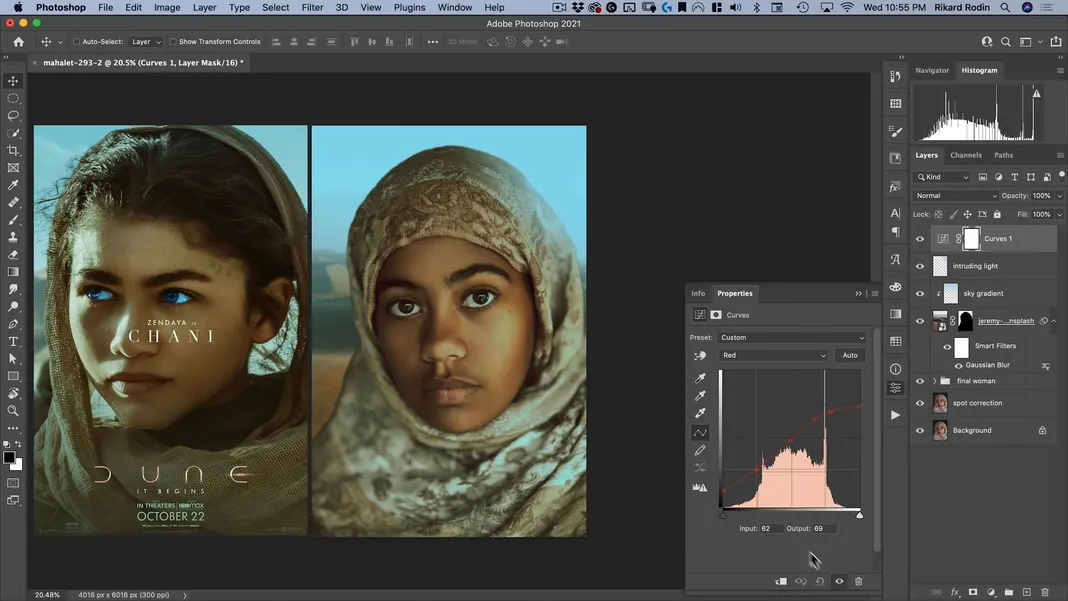
Task: Click the foreground color swatch
Action: click(9, 458)
